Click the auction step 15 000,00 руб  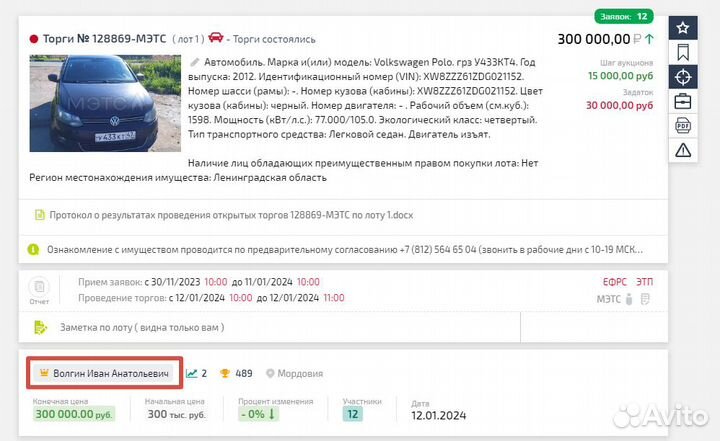[620, 76]
